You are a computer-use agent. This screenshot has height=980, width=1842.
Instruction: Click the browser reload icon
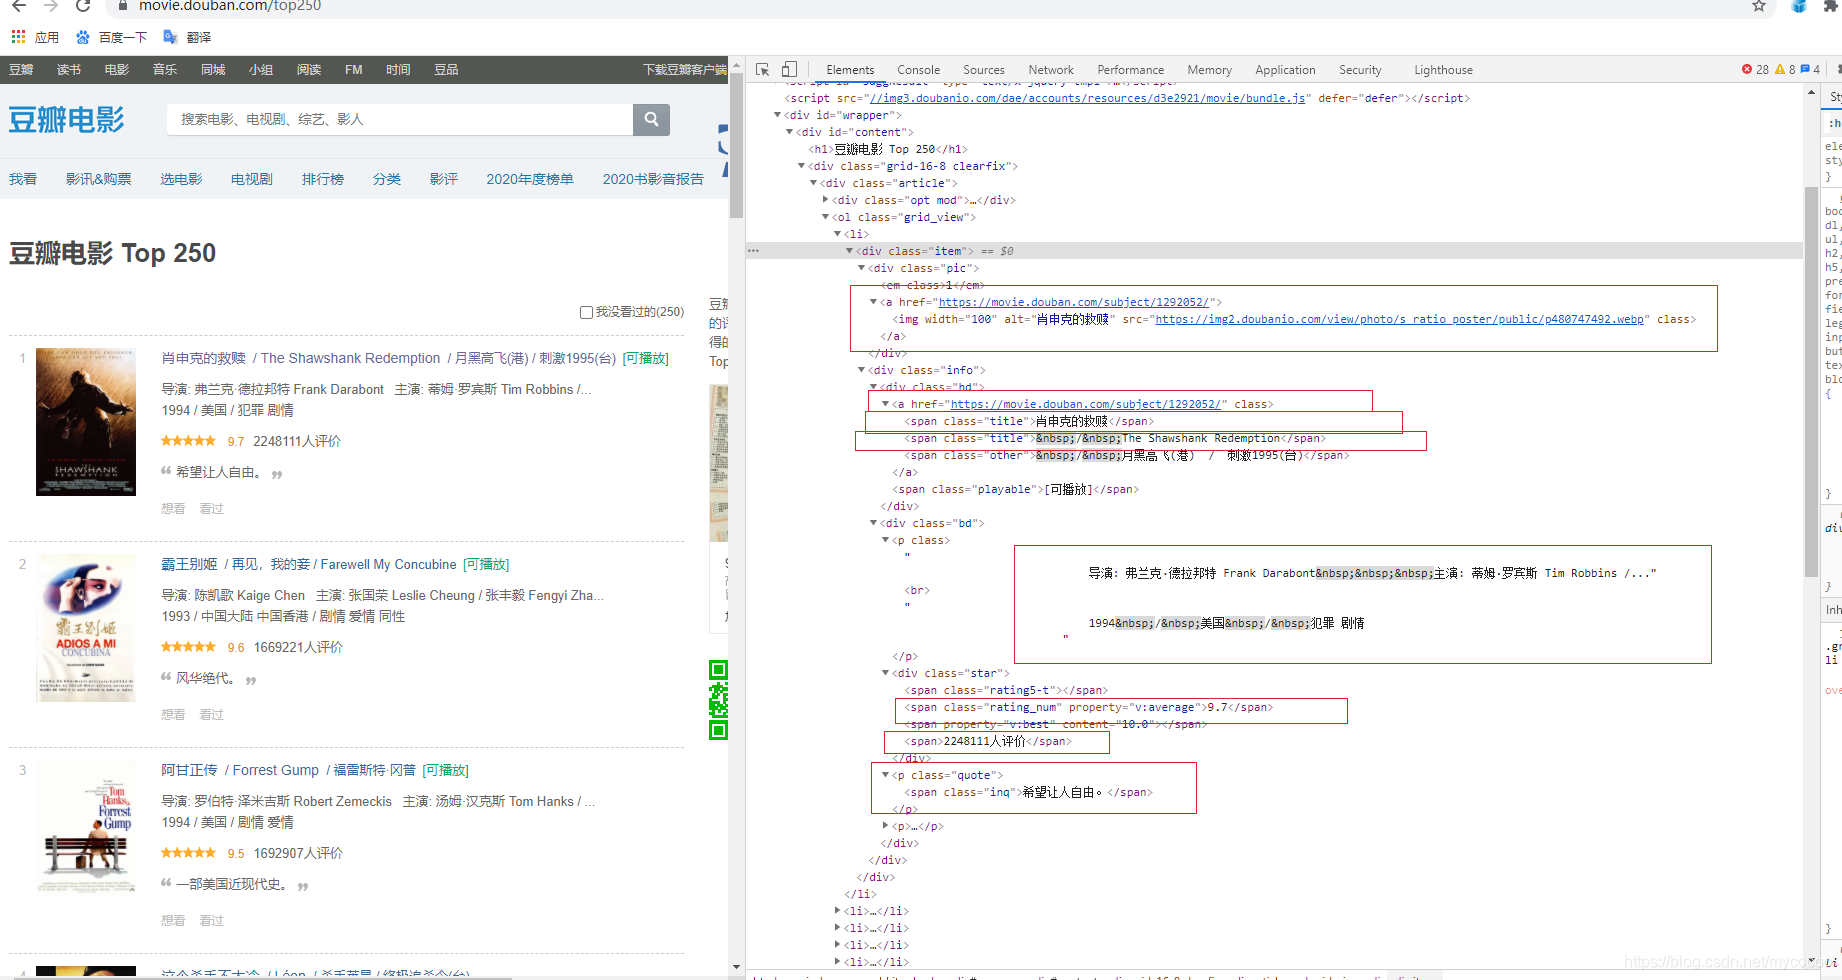83,6
